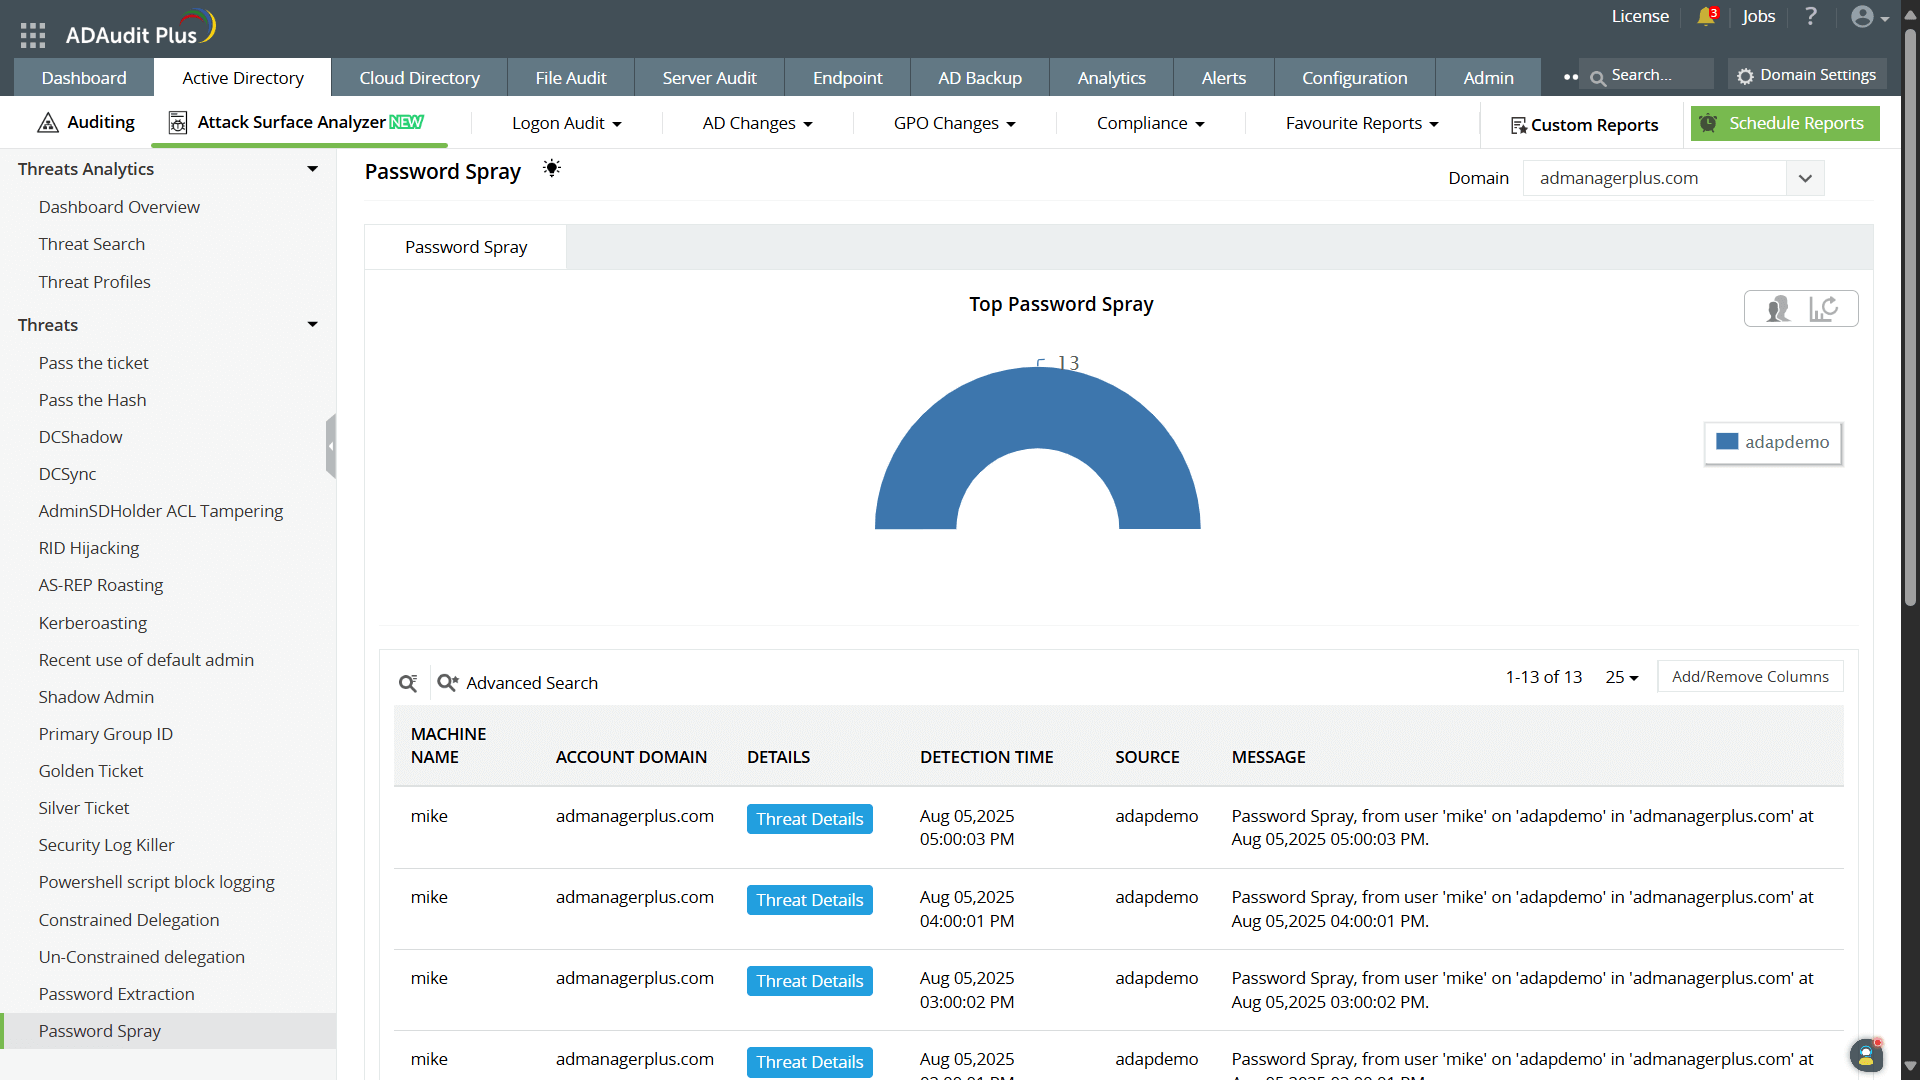Image resolution: width=1920 pixels, height=1080 pixels.
Task: Open the Domain selection dropdown
Action: [1805, 178]
